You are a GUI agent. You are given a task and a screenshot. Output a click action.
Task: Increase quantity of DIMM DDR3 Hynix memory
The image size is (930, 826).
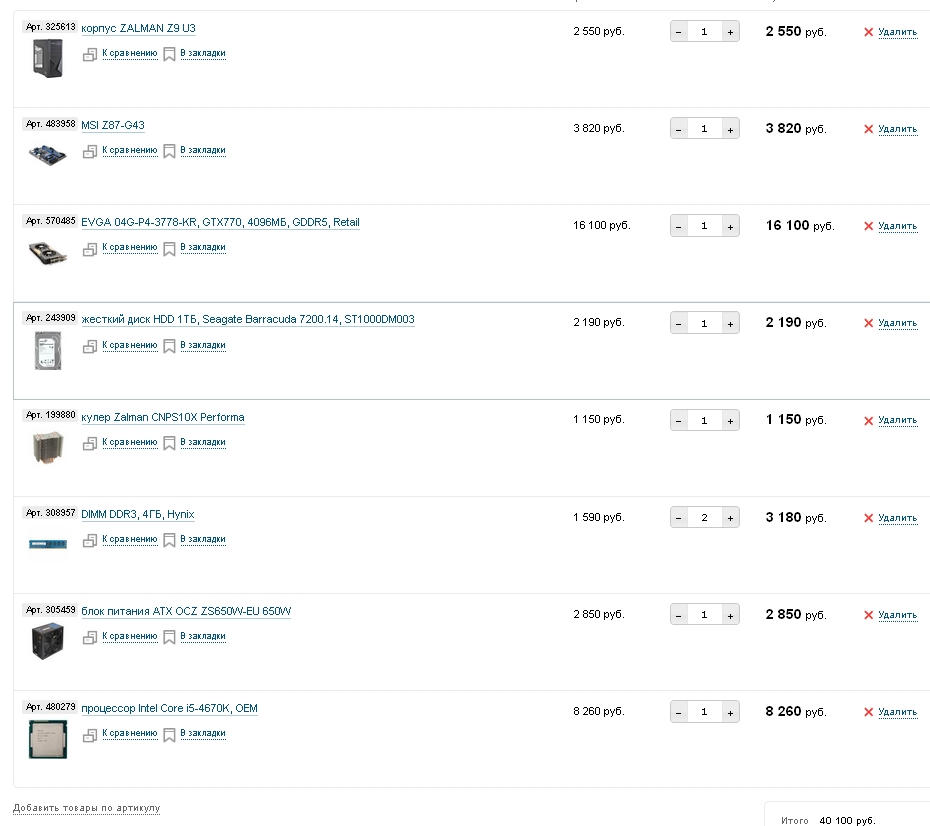pos(730,518)
